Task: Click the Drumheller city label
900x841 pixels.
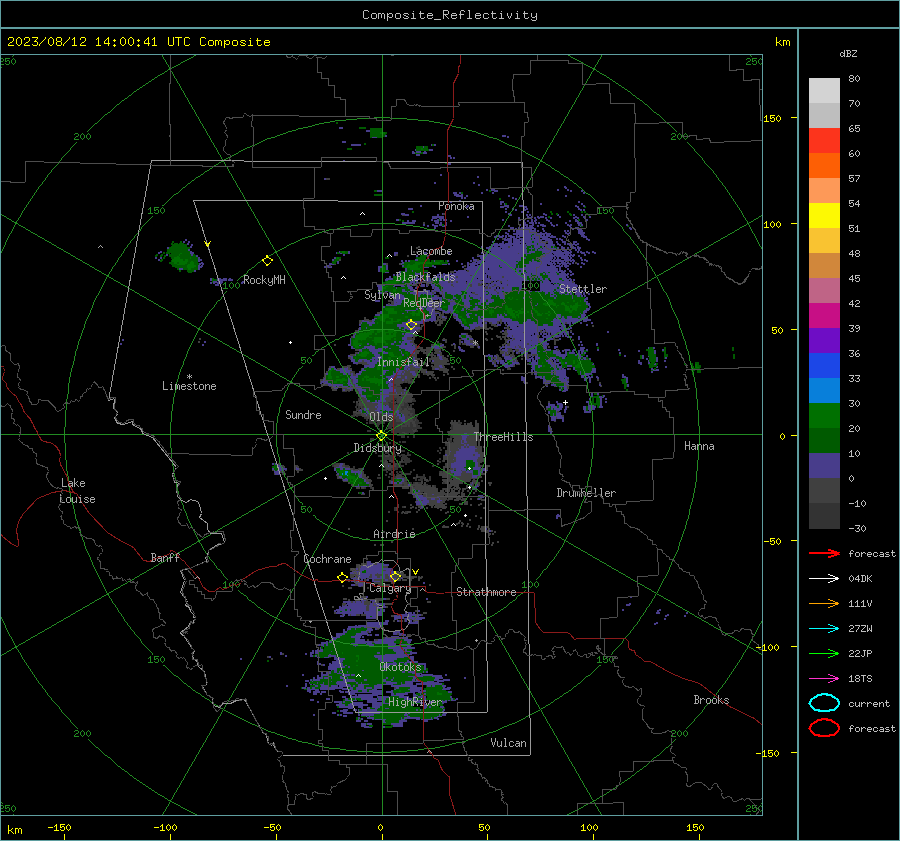Action: [x=586, y=493]
